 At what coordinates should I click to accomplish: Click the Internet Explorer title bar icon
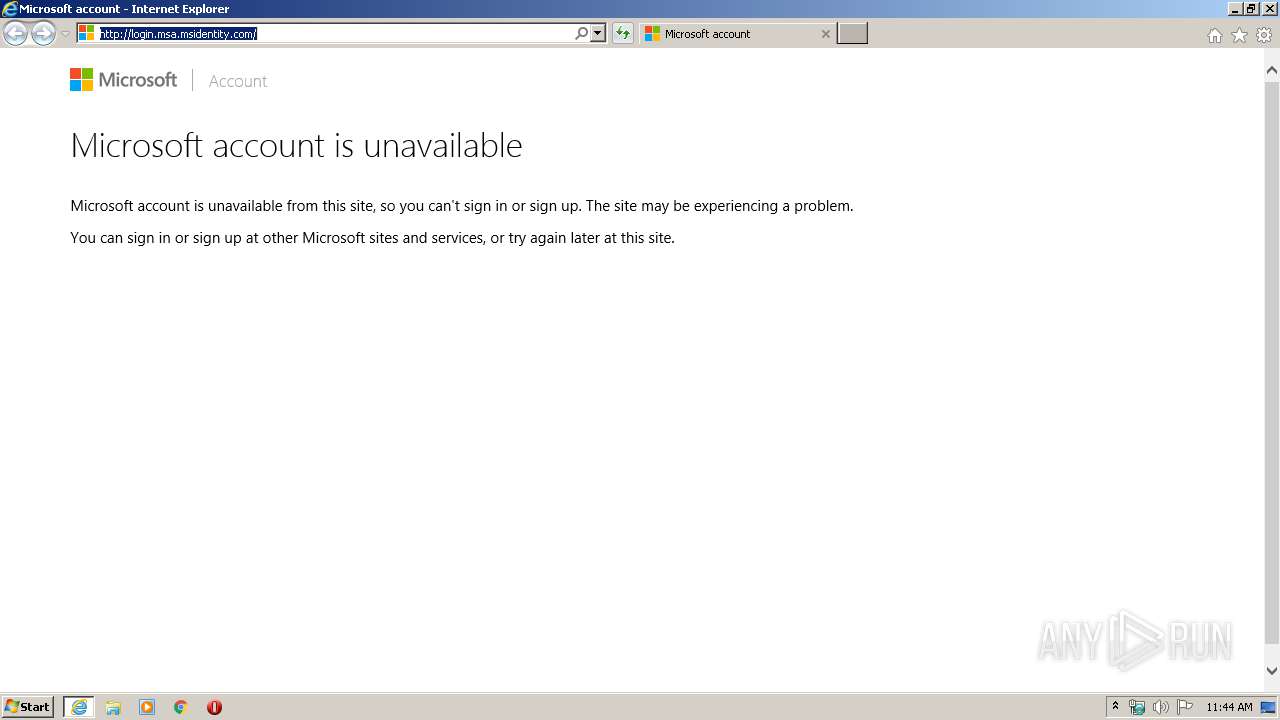point(9,8)
